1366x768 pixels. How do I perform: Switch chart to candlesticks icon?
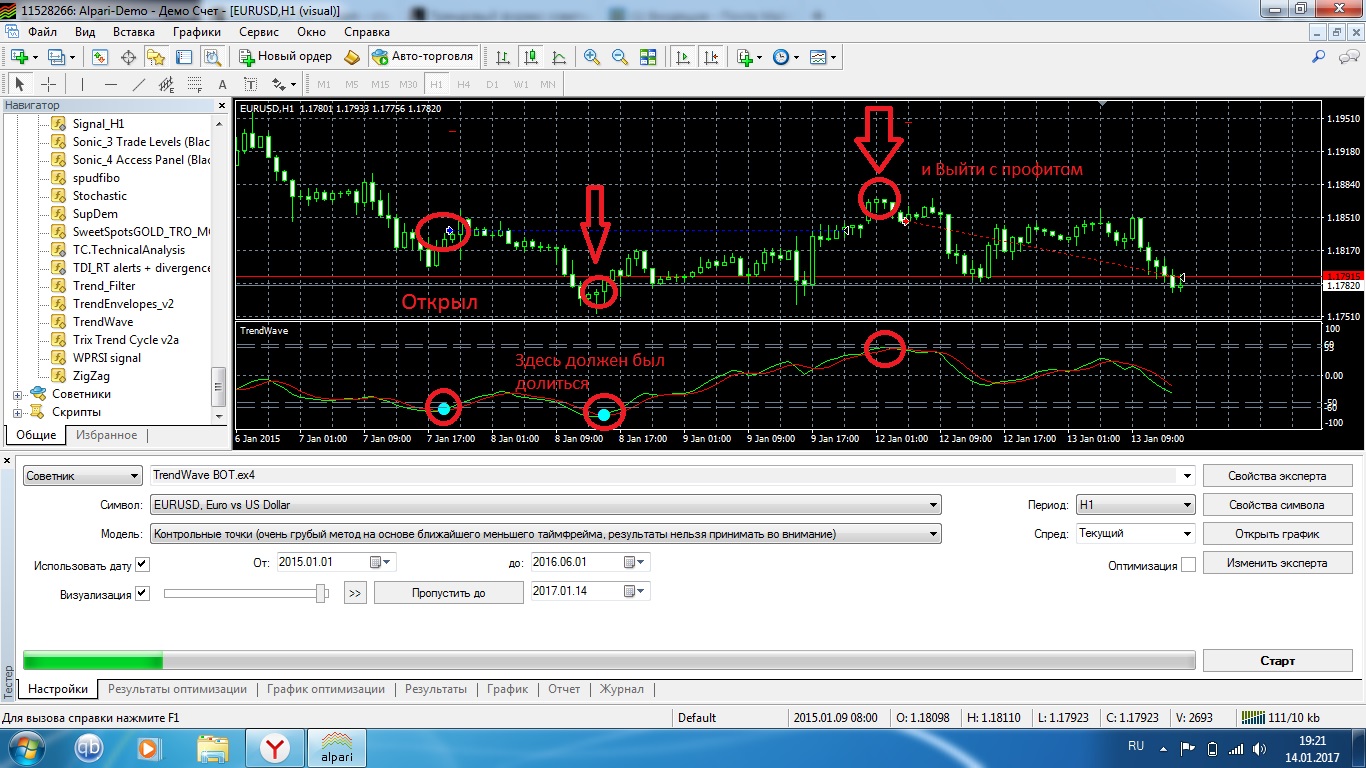click(x=531, y=57)
